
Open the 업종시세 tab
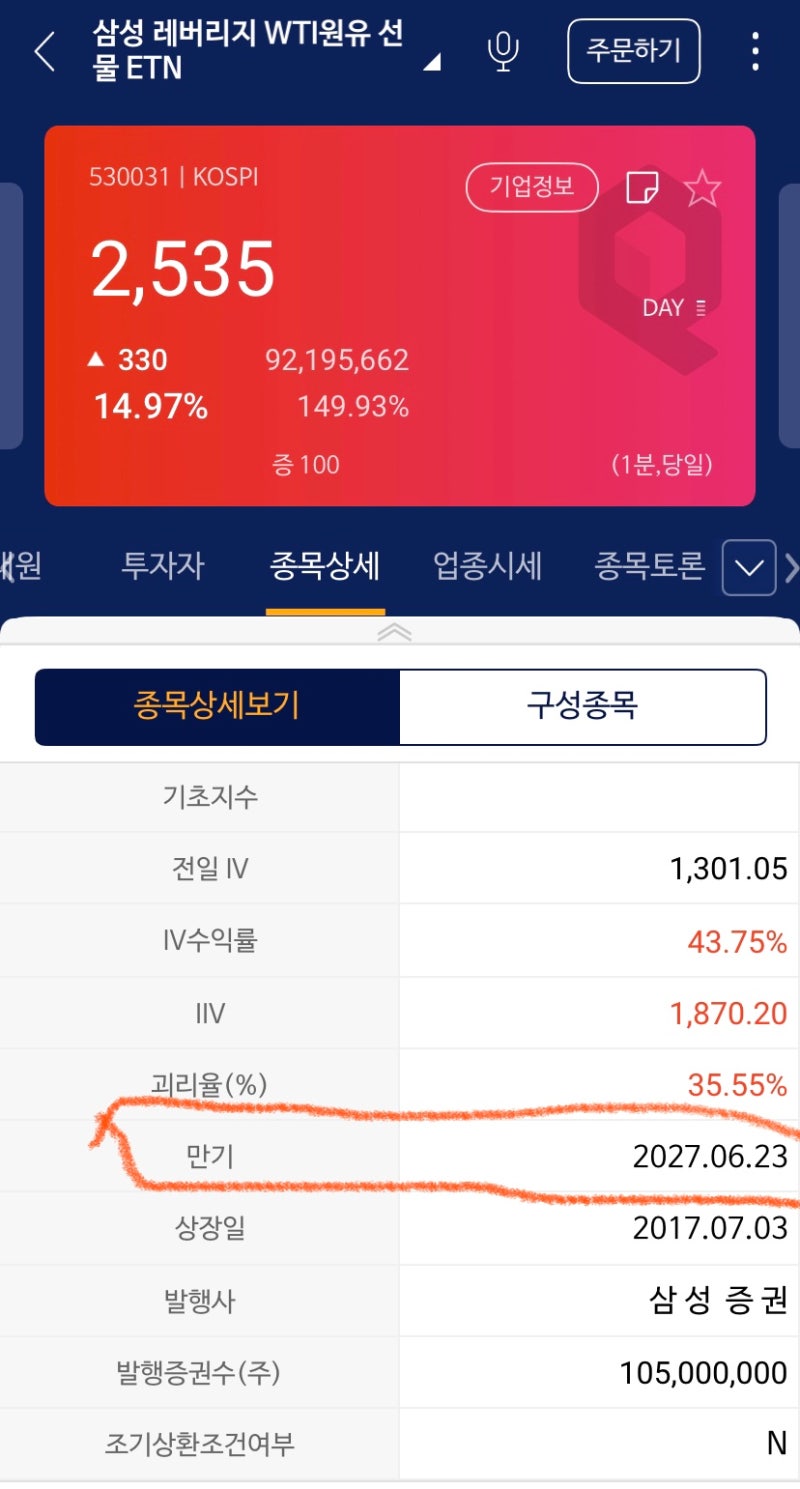point(486,566)
